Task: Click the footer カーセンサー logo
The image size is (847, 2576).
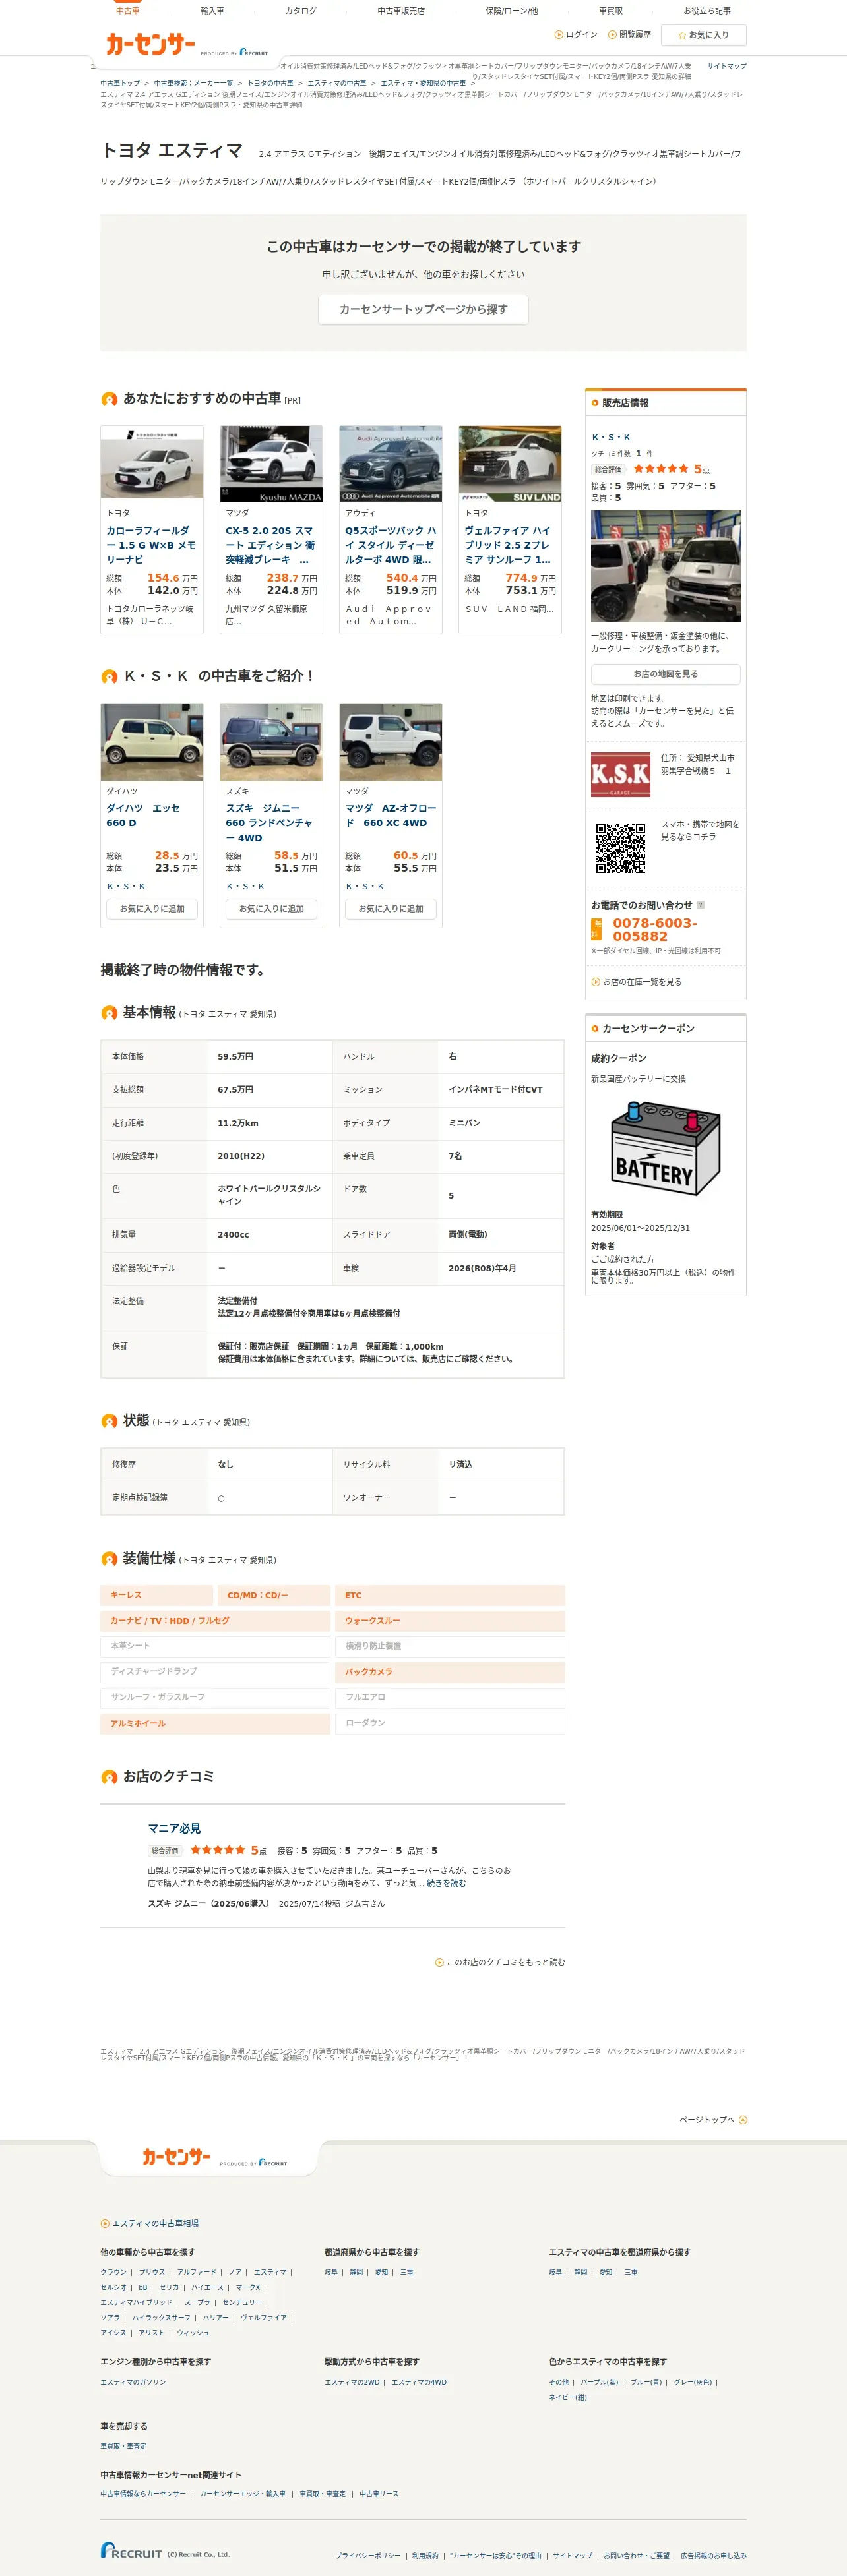Action: point(177,2157)
